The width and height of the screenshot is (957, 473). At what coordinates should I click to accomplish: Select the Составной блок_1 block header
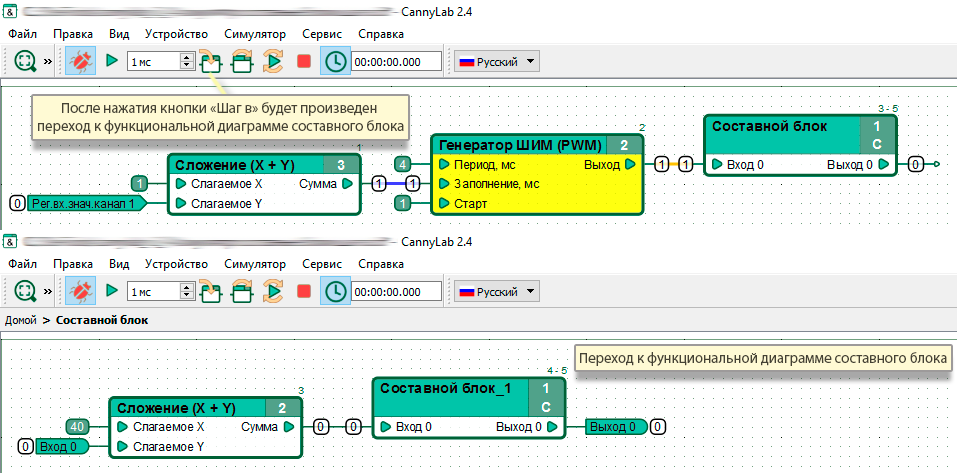[468, 398]
